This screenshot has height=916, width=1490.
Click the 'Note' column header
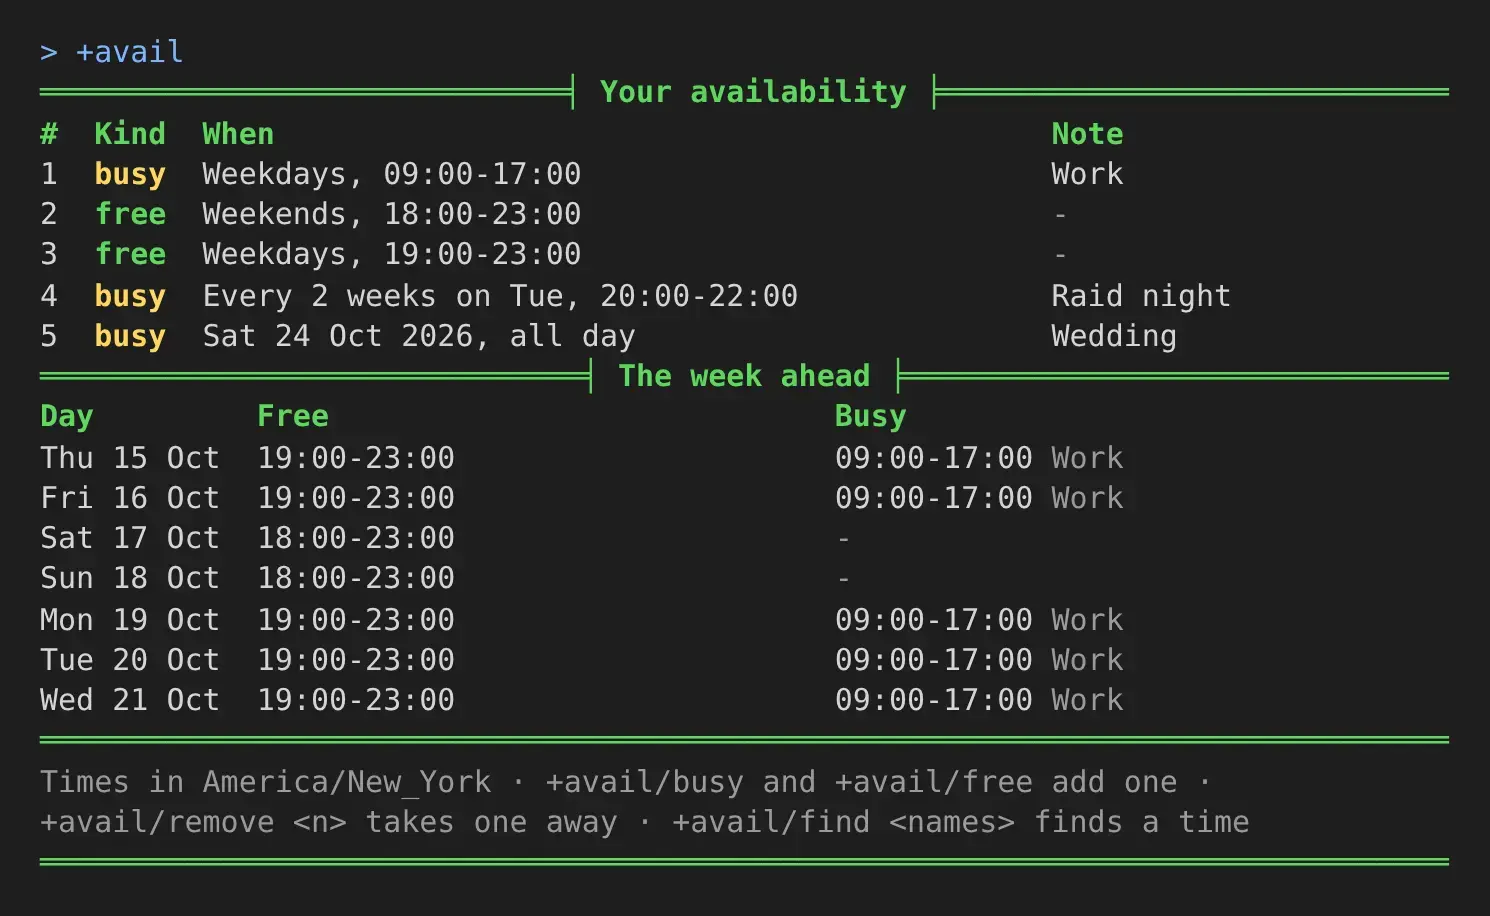[x=1087, y=134]
